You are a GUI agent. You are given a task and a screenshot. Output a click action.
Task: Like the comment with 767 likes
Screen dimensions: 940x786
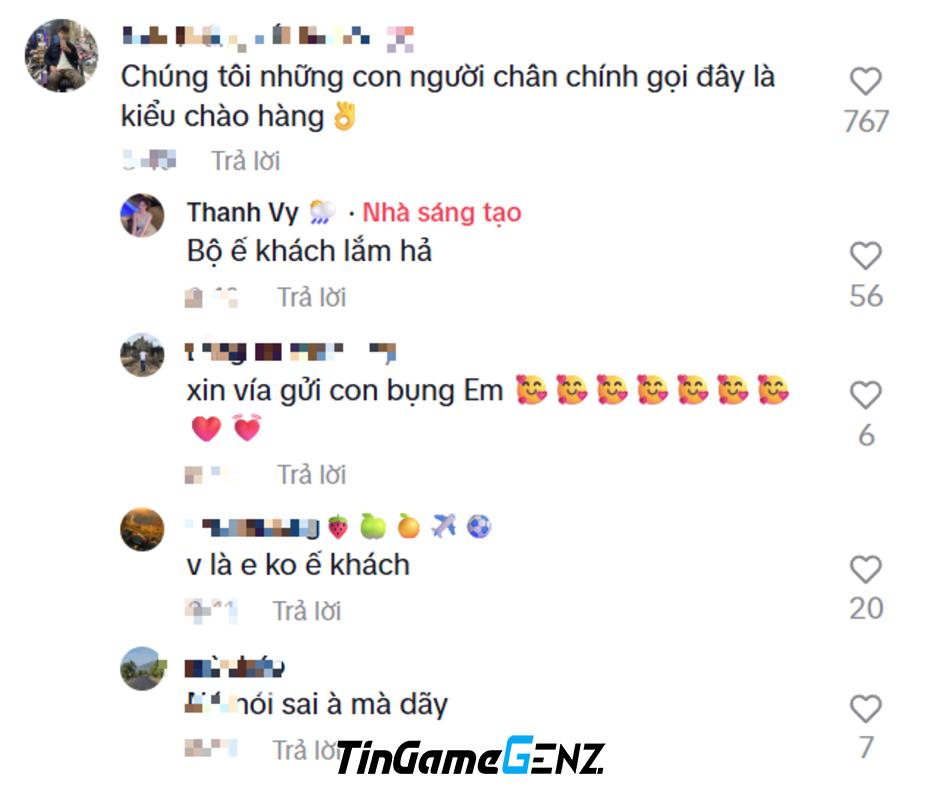[x=866, y=82]
